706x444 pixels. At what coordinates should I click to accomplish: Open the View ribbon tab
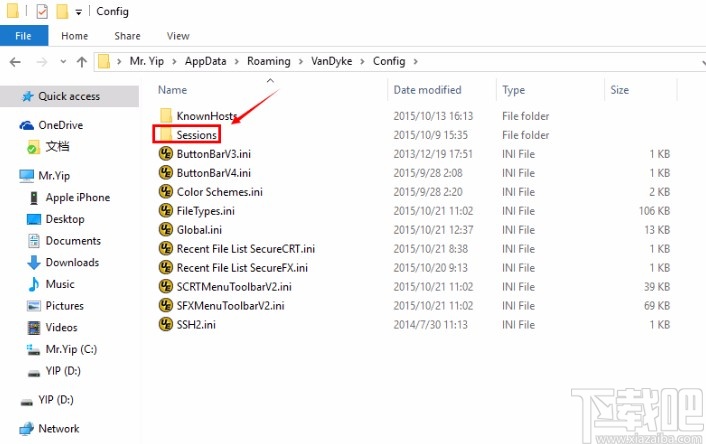(x=178, y=36)
